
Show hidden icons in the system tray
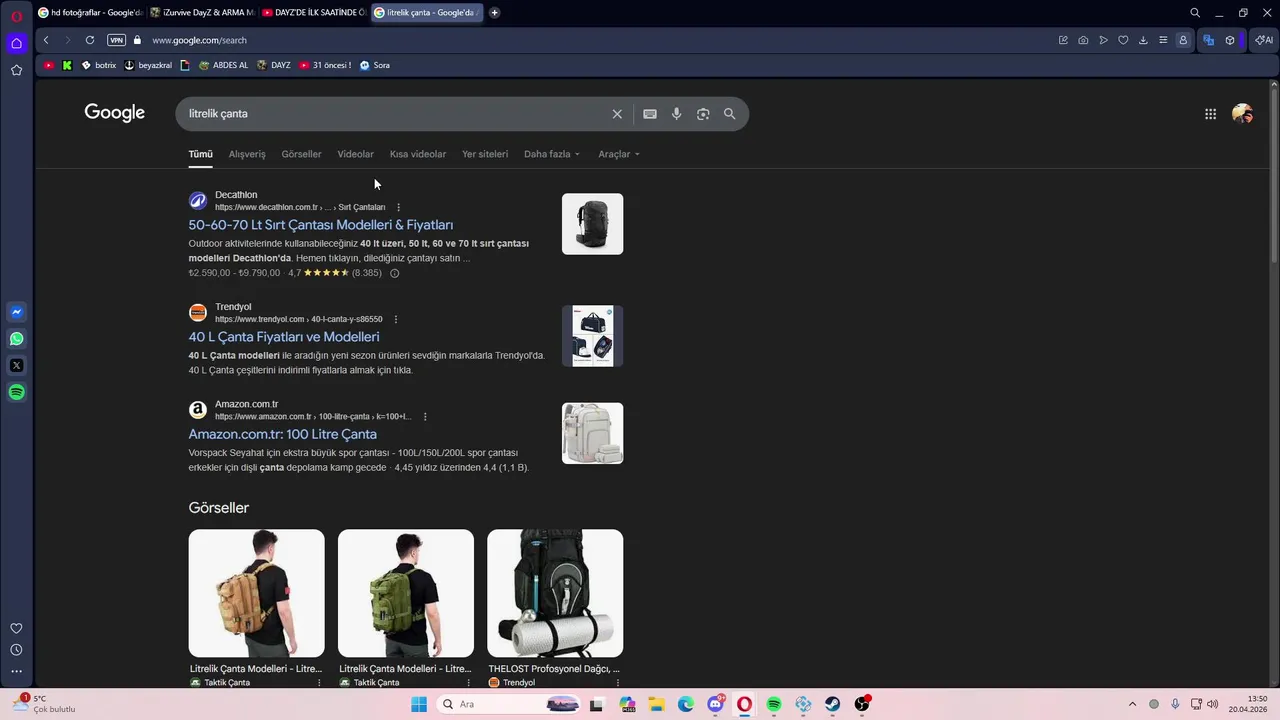1132,704
